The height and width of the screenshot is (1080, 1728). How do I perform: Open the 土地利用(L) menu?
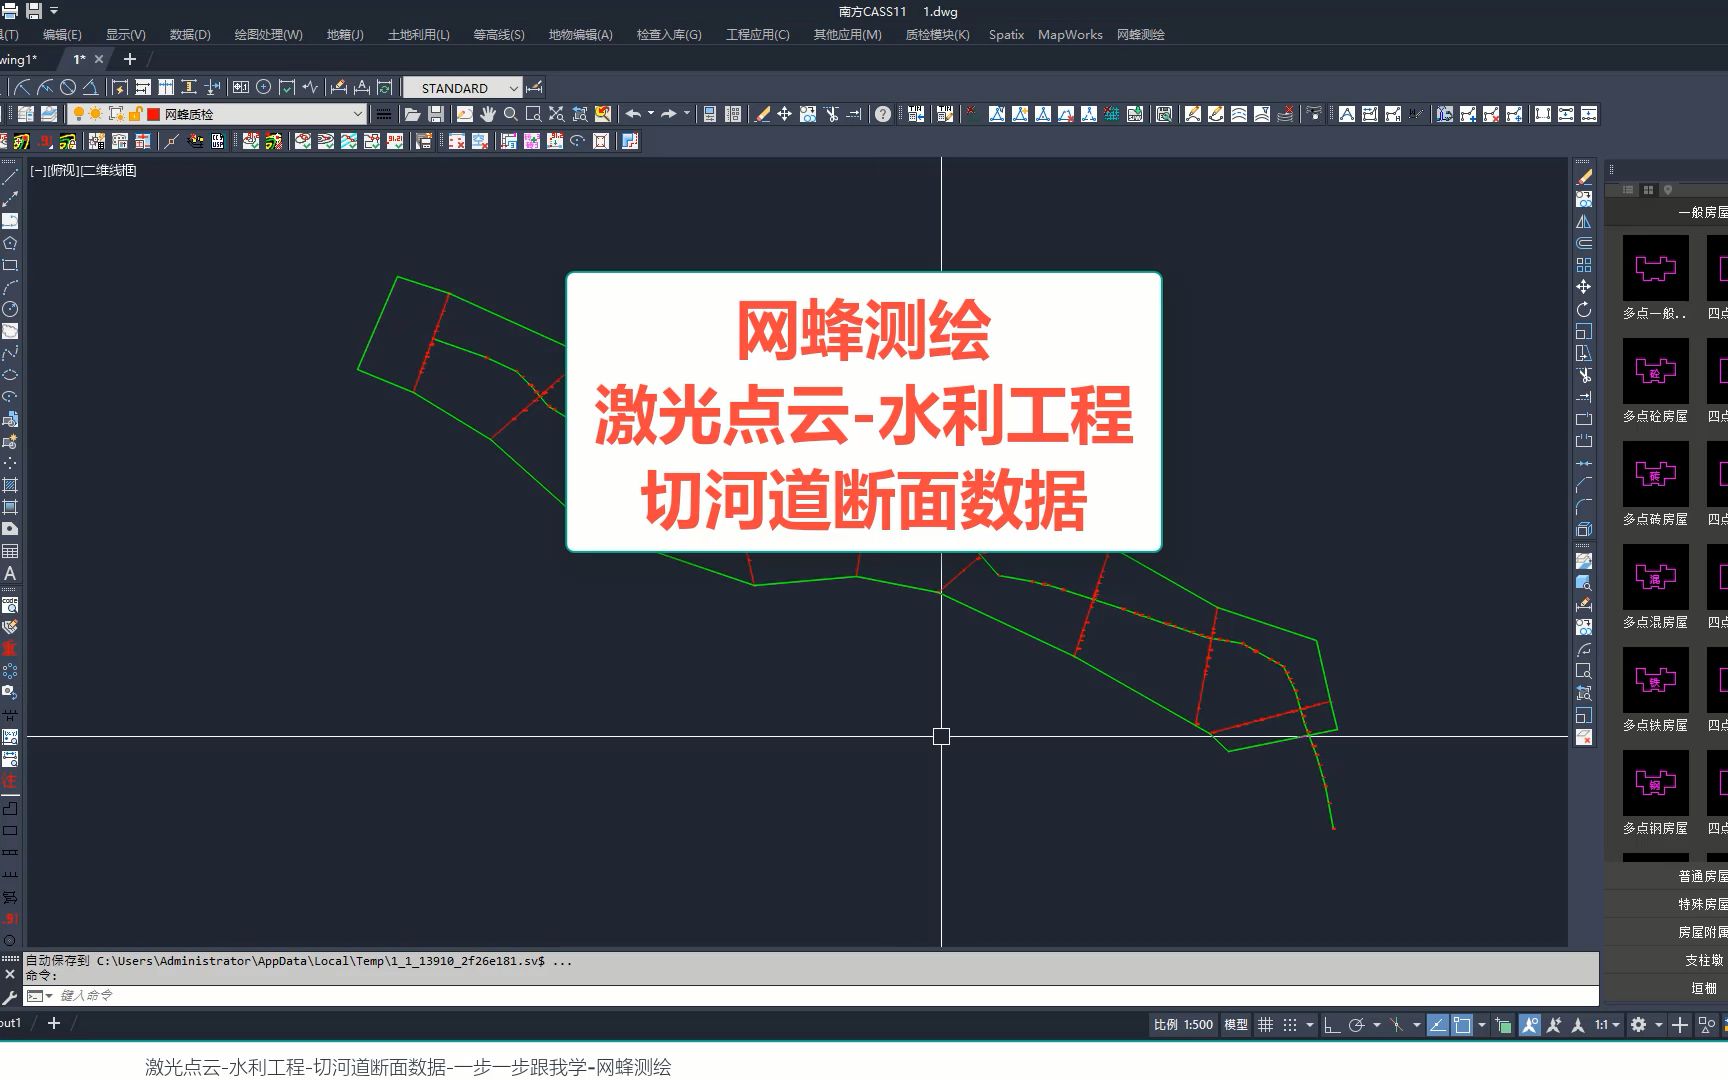pyautogui.click(x=419, y=34)
